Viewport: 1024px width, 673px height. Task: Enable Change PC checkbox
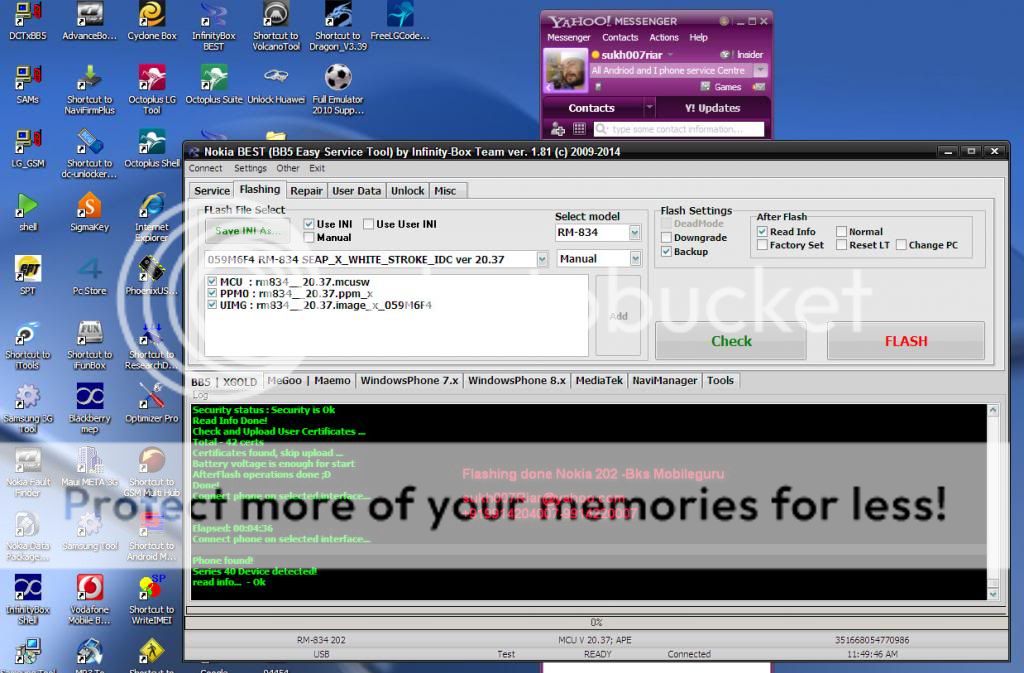901,245
